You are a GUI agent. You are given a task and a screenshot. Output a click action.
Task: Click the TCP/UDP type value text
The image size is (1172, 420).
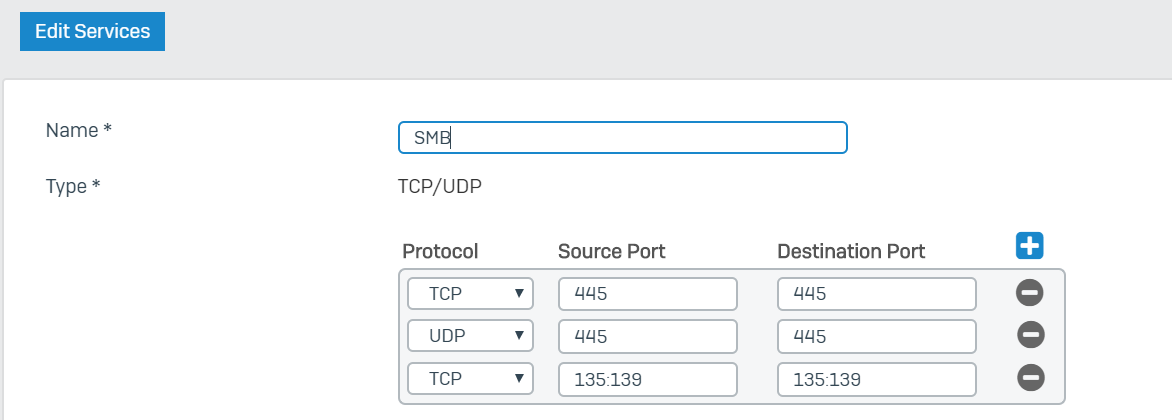click(440, 186)
